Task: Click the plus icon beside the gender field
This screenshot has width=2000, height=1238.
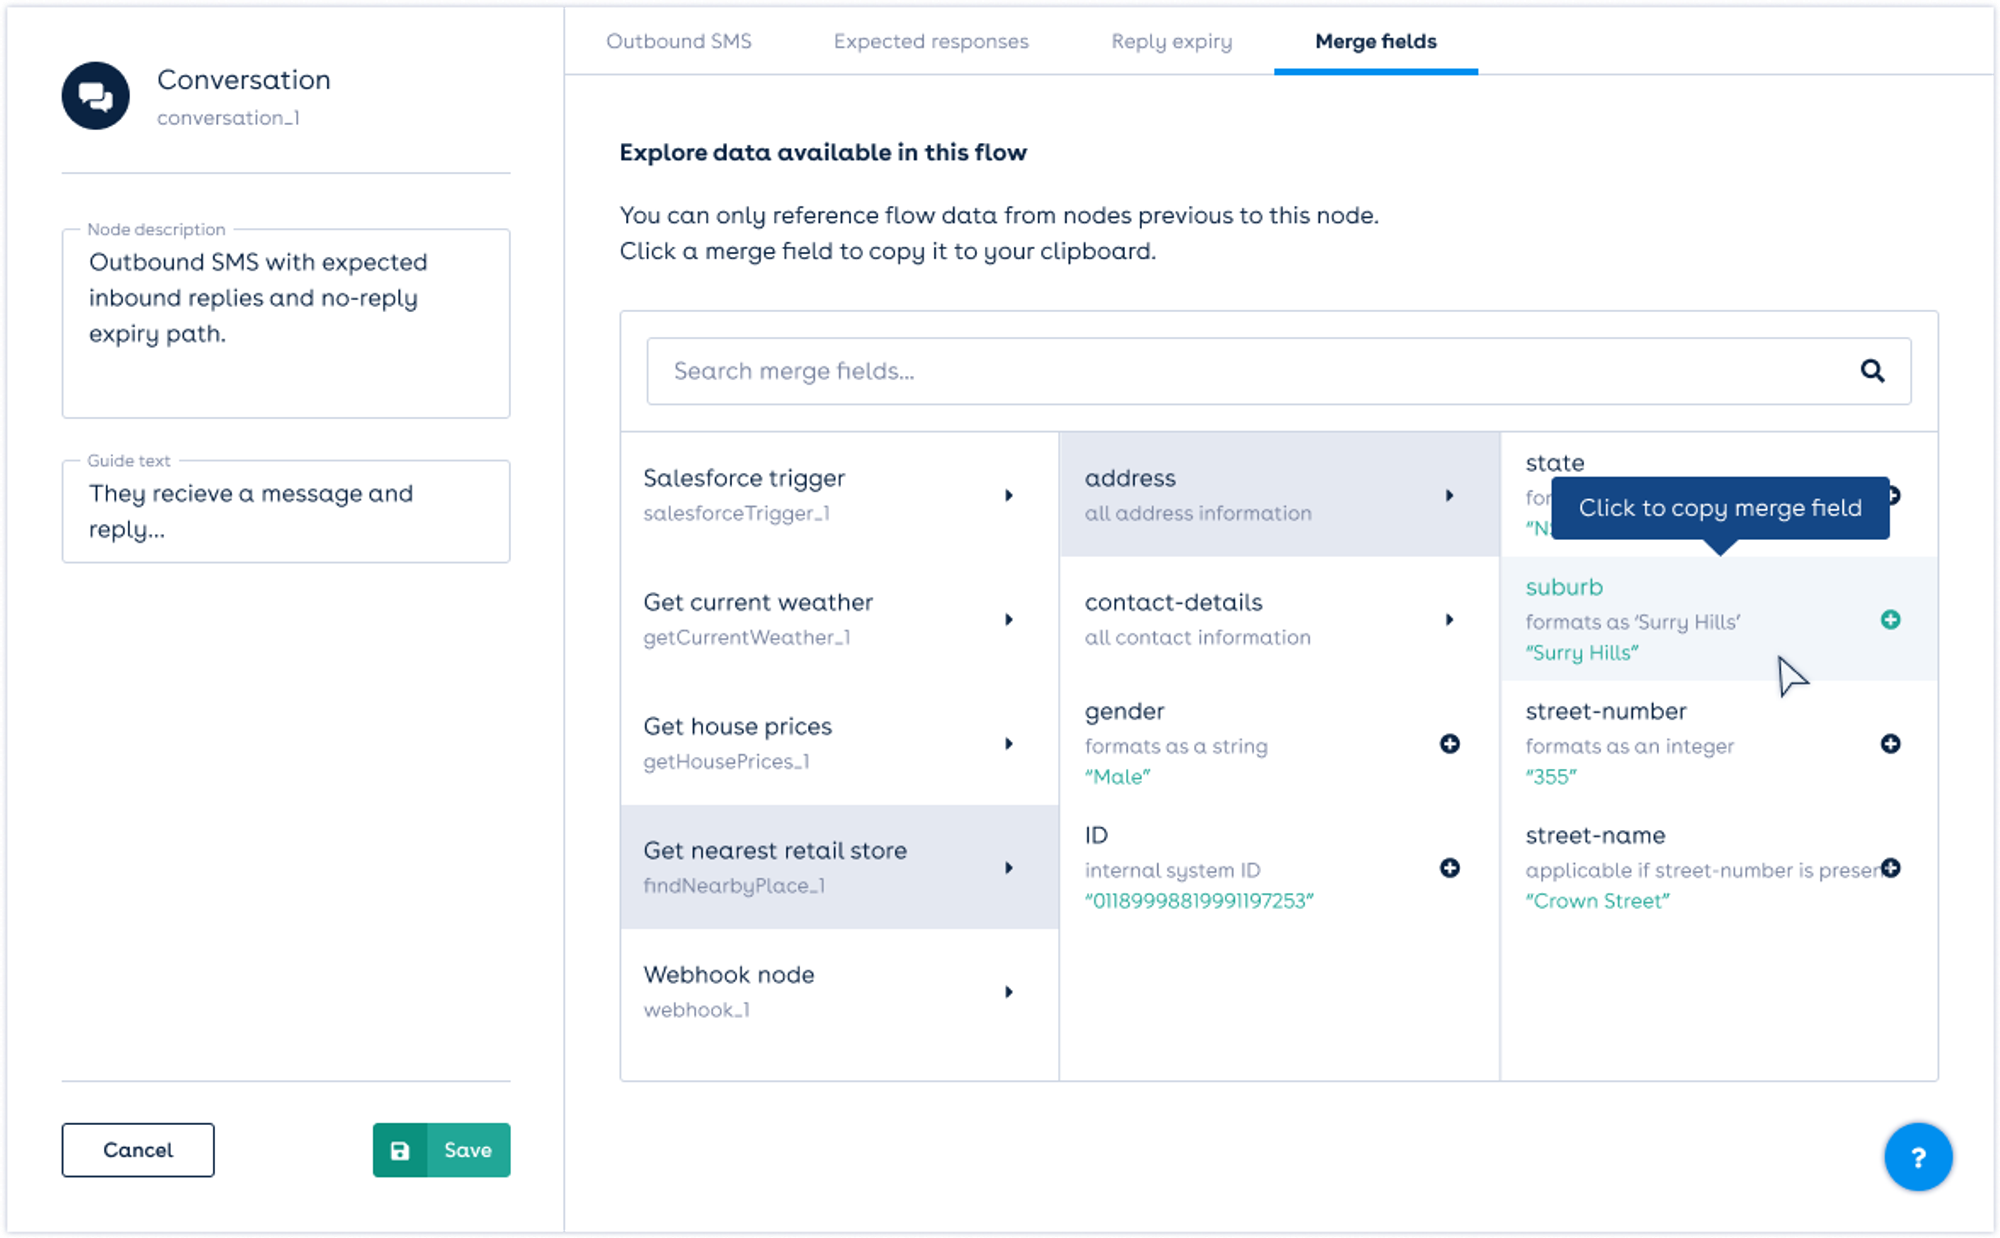Action: click(1449, 744)
